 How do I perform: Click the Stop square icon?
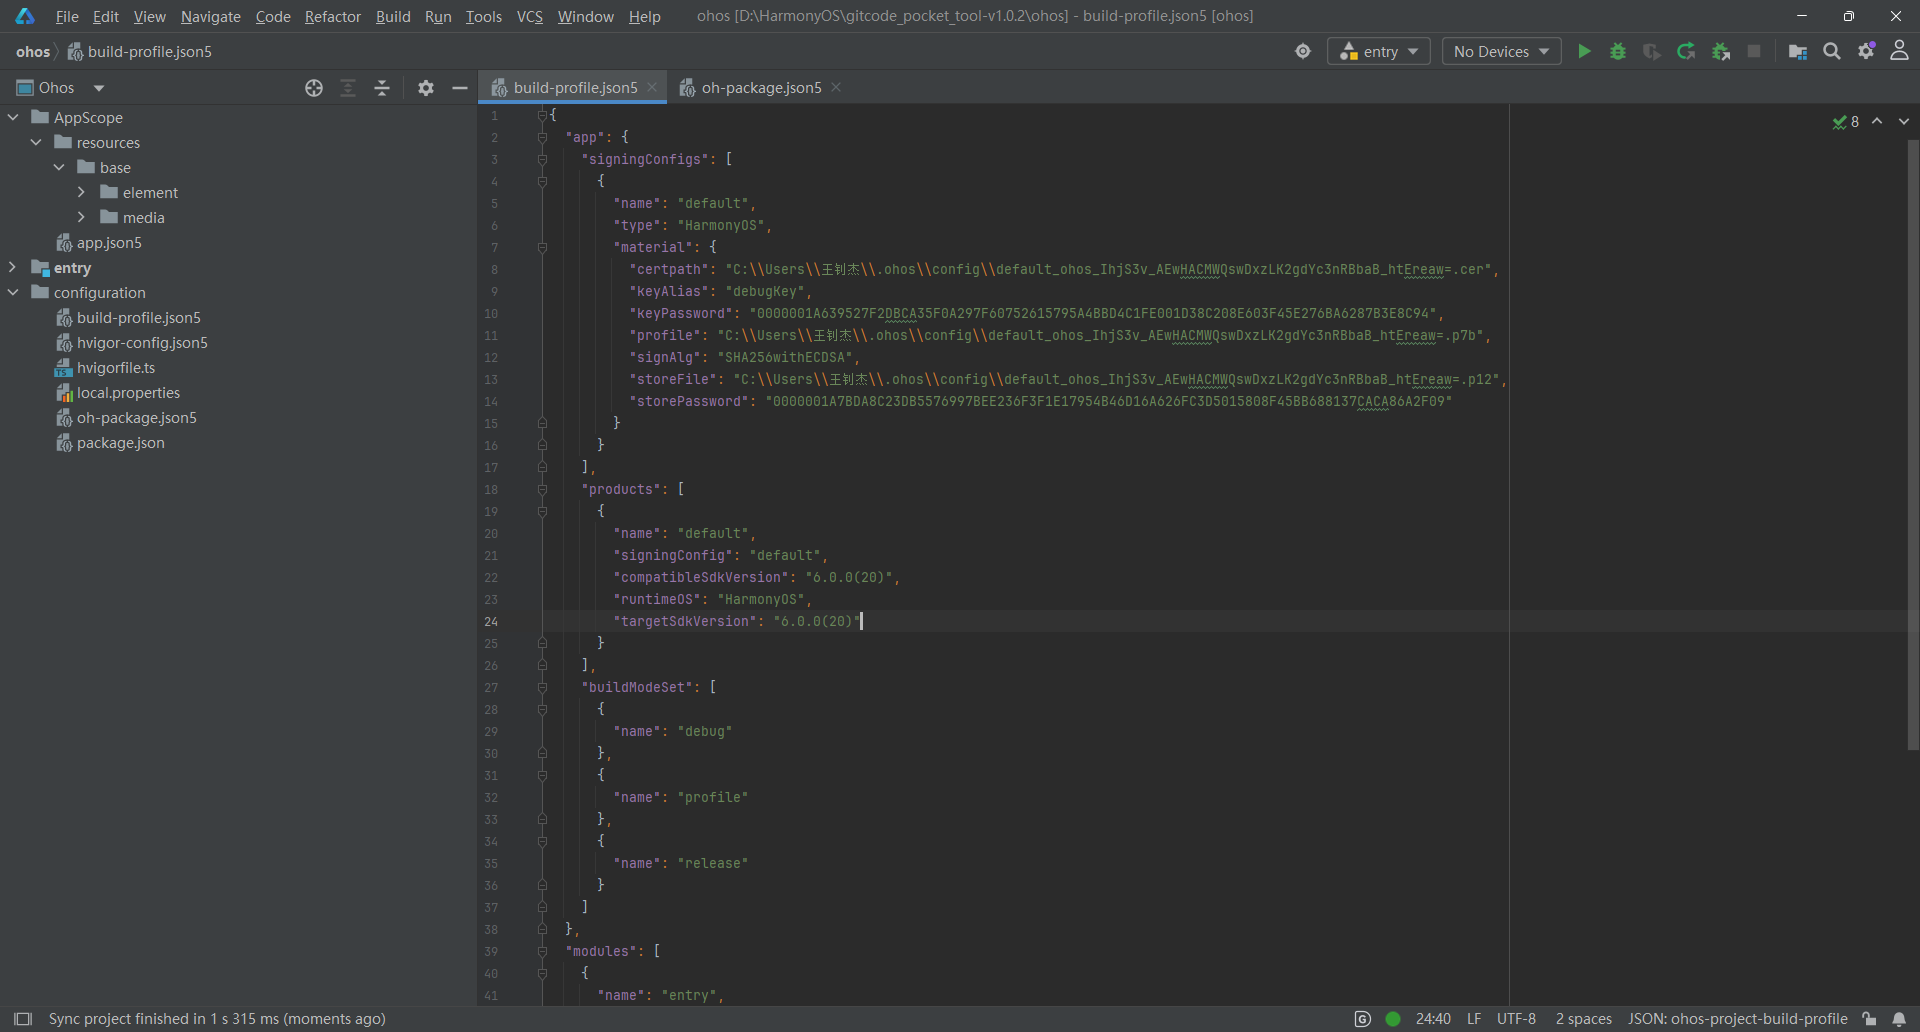pos(1754,51)
